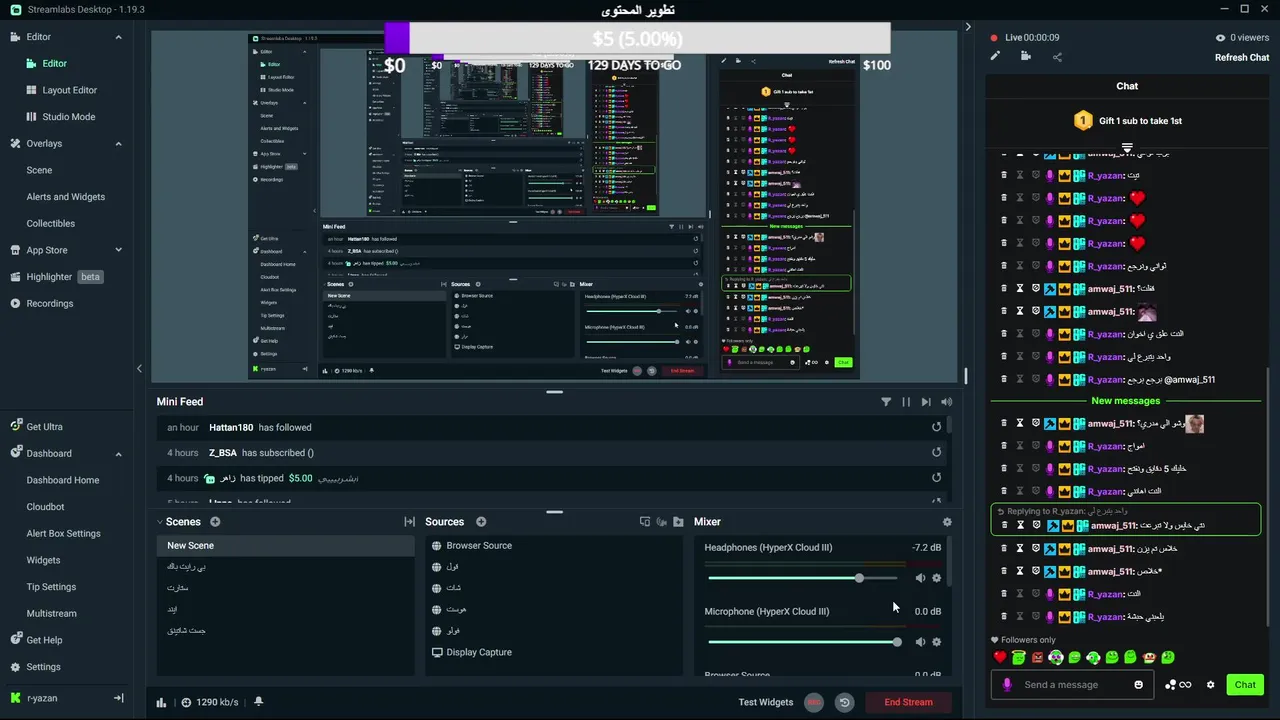Collapse the chat panel arrow

pyautogui.click(x=968, y=27)
